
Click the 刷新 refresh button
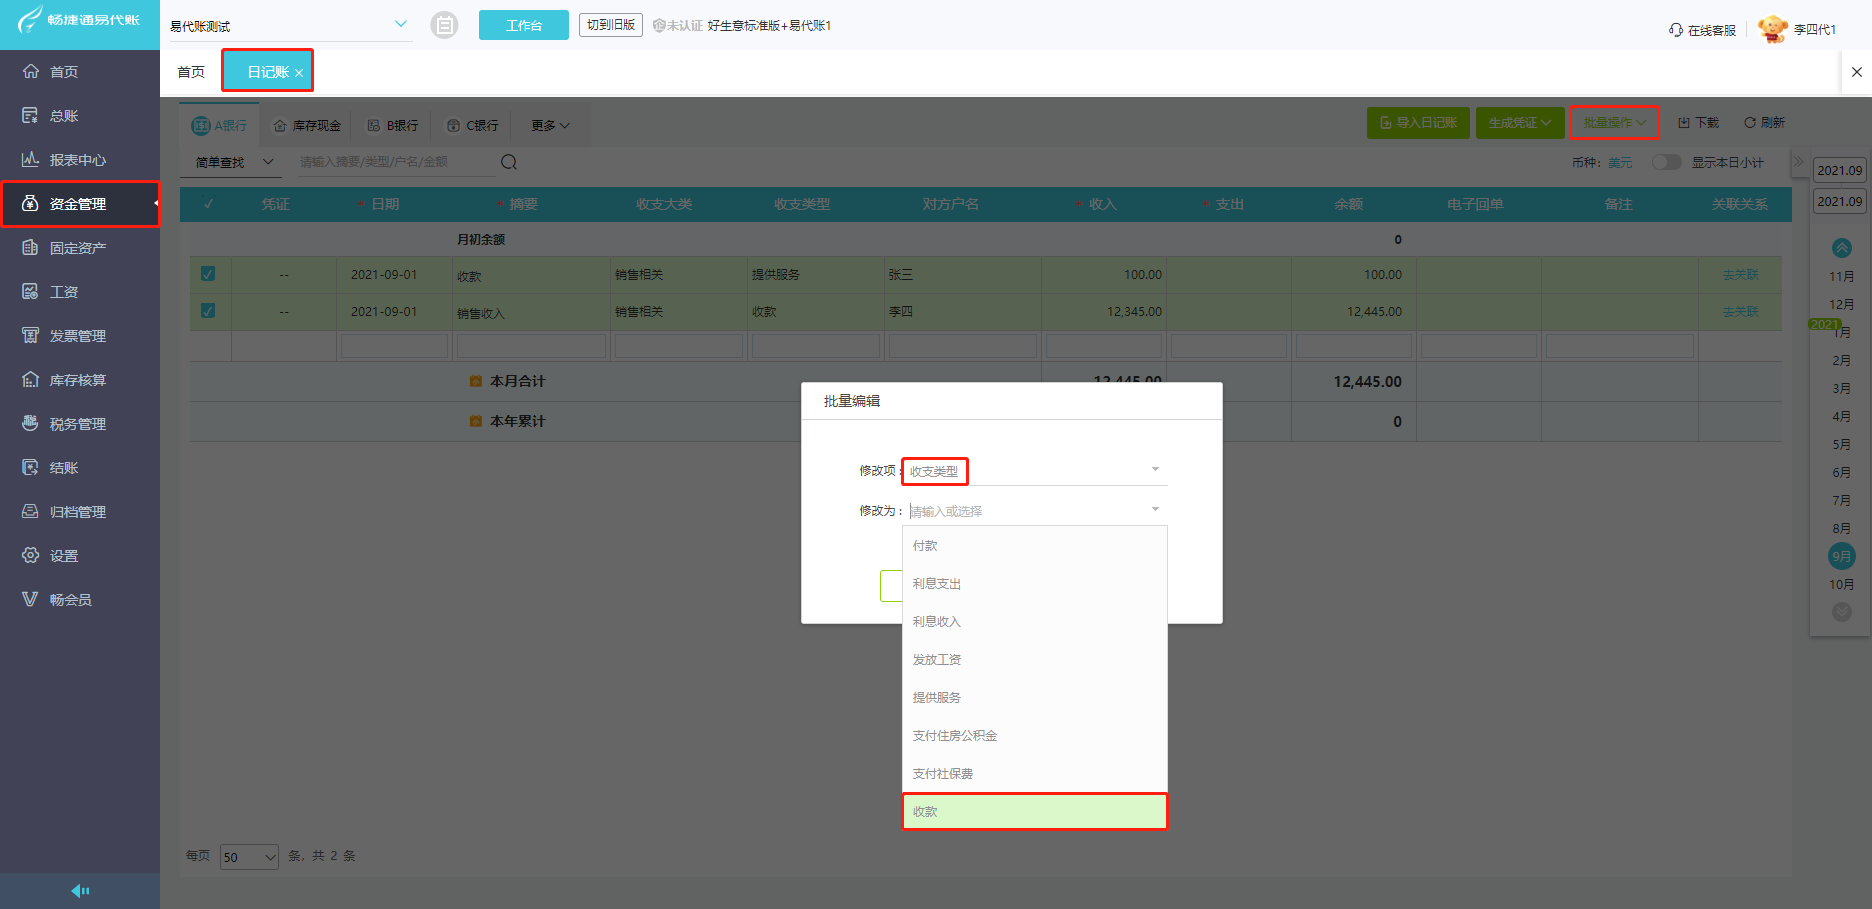coord(1765,122)
